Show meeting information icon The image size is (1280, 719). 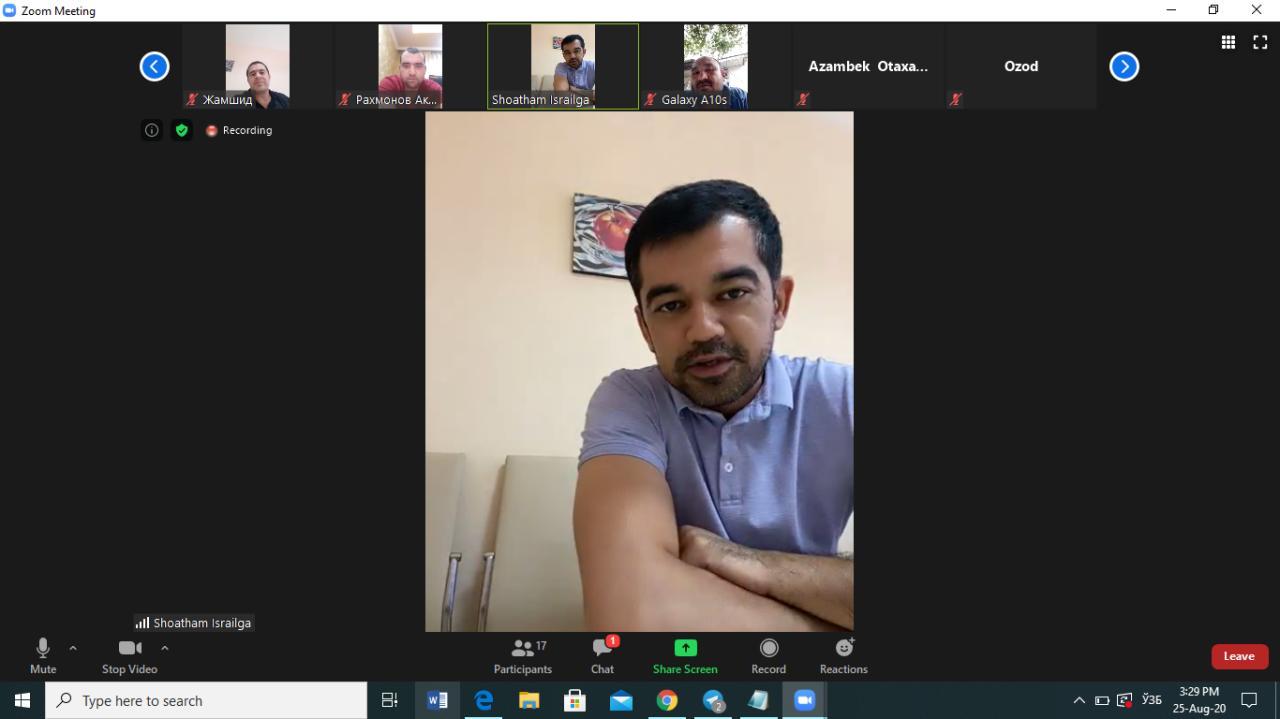coord(152,130)
